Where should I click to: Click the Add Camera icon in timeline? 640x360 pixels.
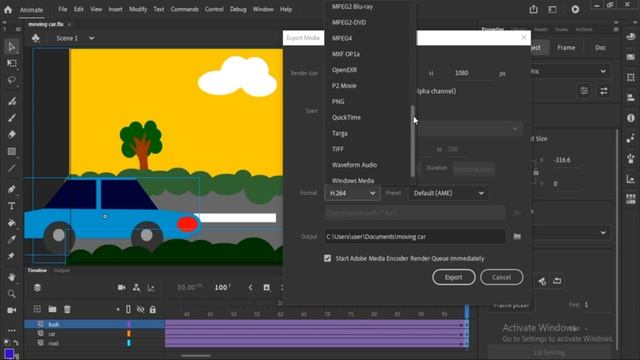tap(121, 288)
